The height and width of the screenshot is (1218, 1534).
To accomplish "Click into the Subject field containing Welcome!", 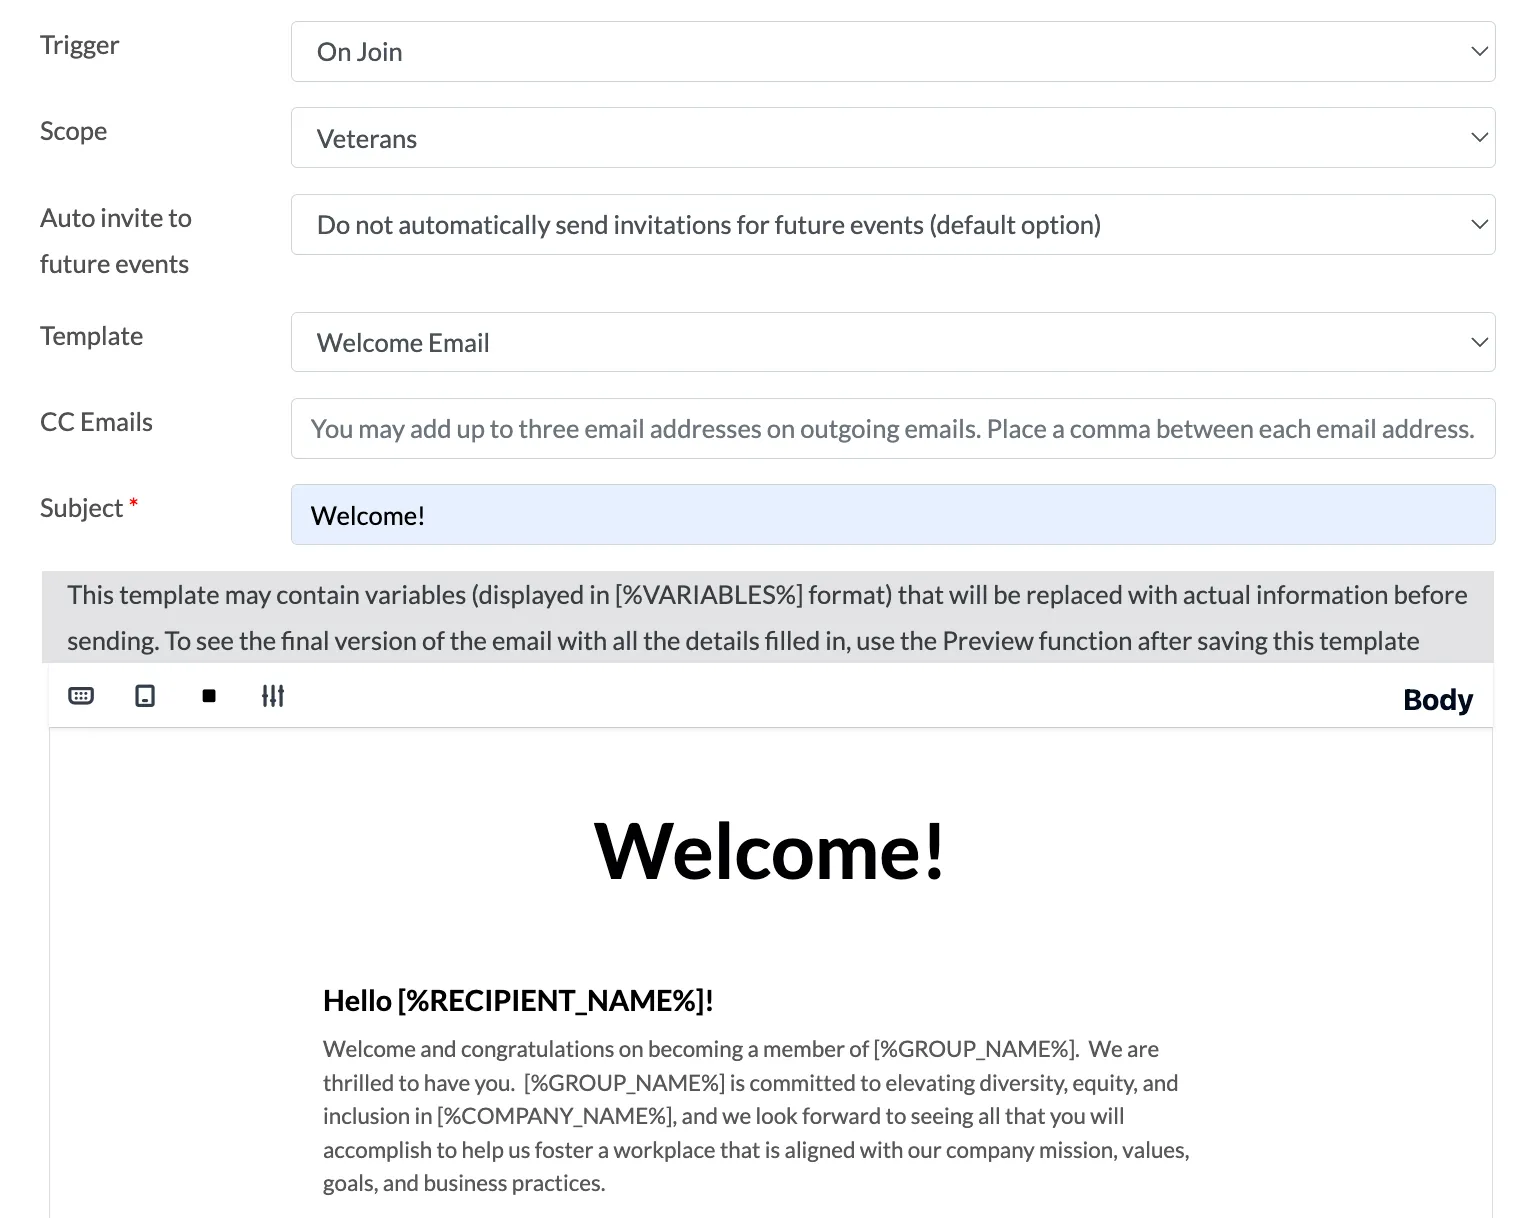I will click(893, 515).
